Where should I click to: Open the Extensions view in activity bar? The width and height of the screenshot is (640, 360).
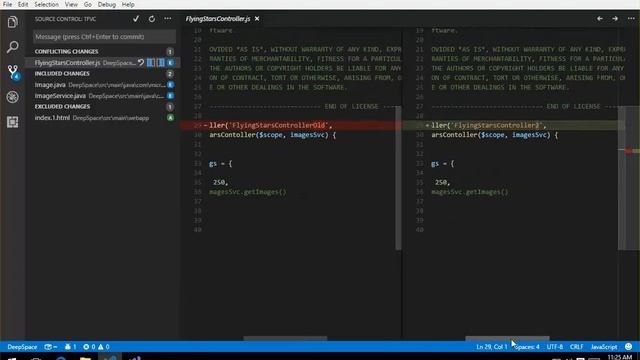[12, 122]
